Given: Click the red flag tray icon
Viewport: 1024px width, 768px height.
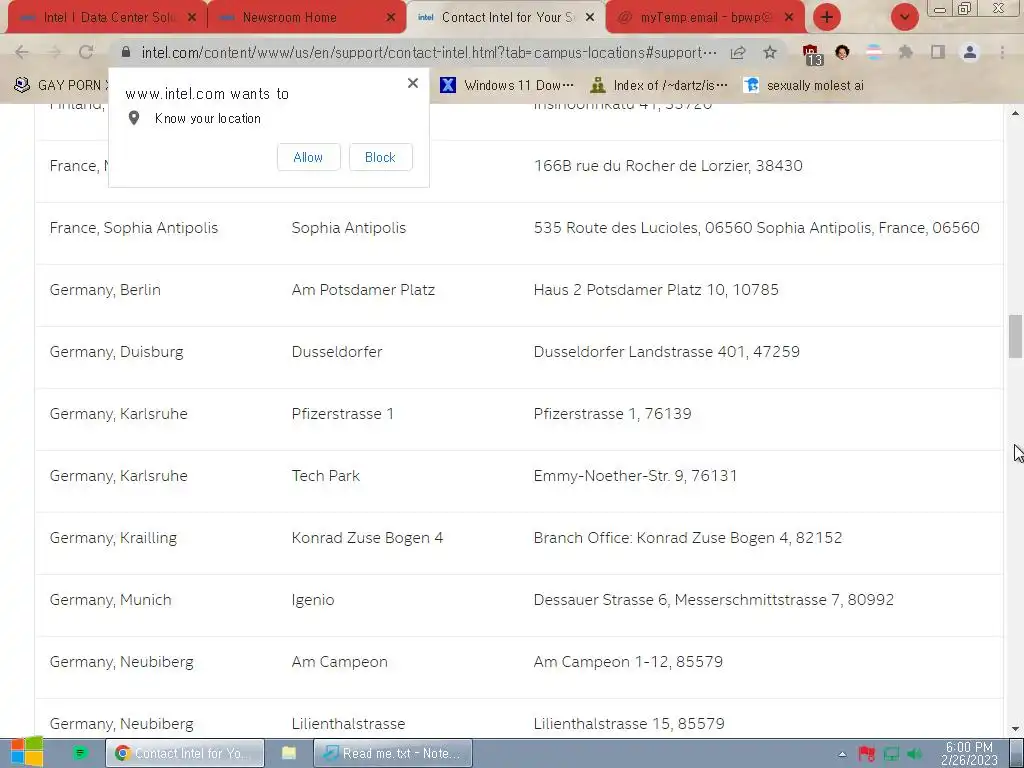Looking at the screenshot, I should (867, 754).
